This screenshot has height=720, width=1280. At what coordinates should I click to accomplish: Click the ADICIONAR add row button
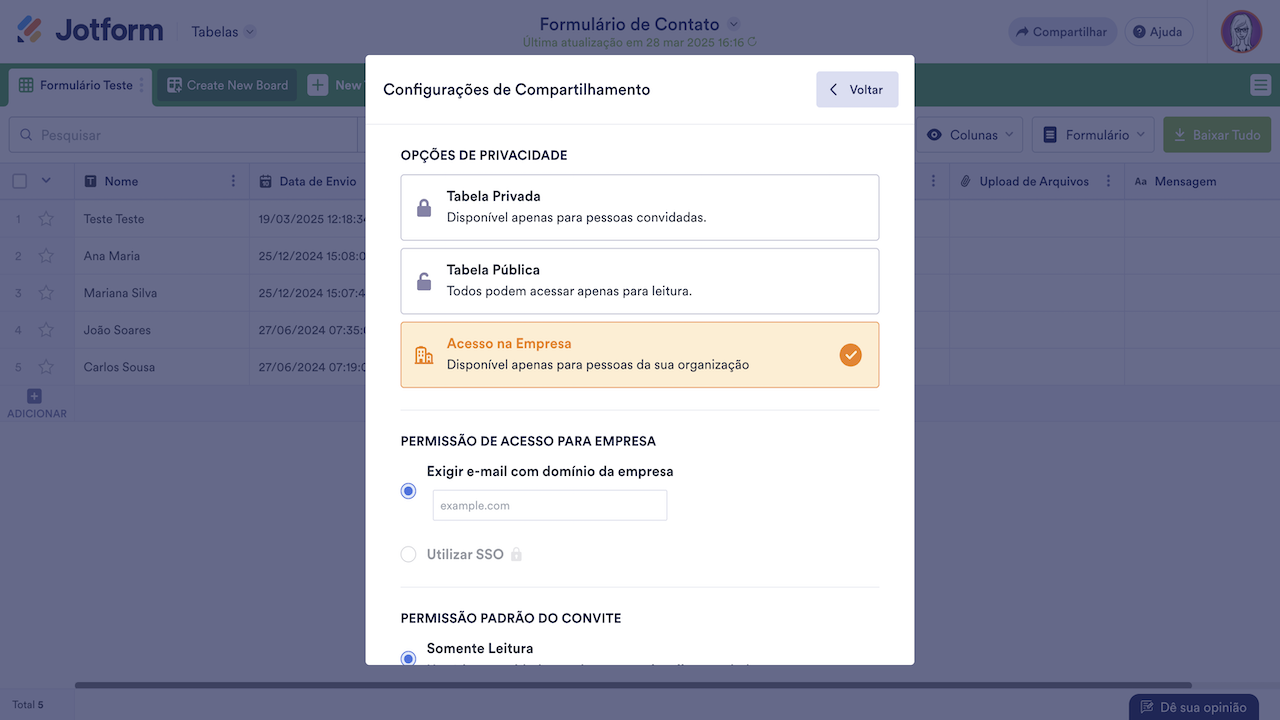point(36,404)
